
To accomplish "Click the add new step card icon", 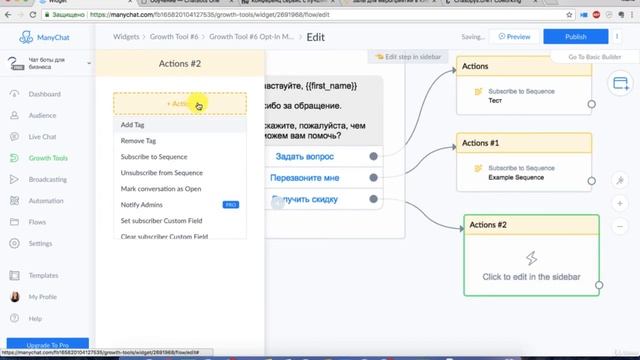I will coord(620,83).
